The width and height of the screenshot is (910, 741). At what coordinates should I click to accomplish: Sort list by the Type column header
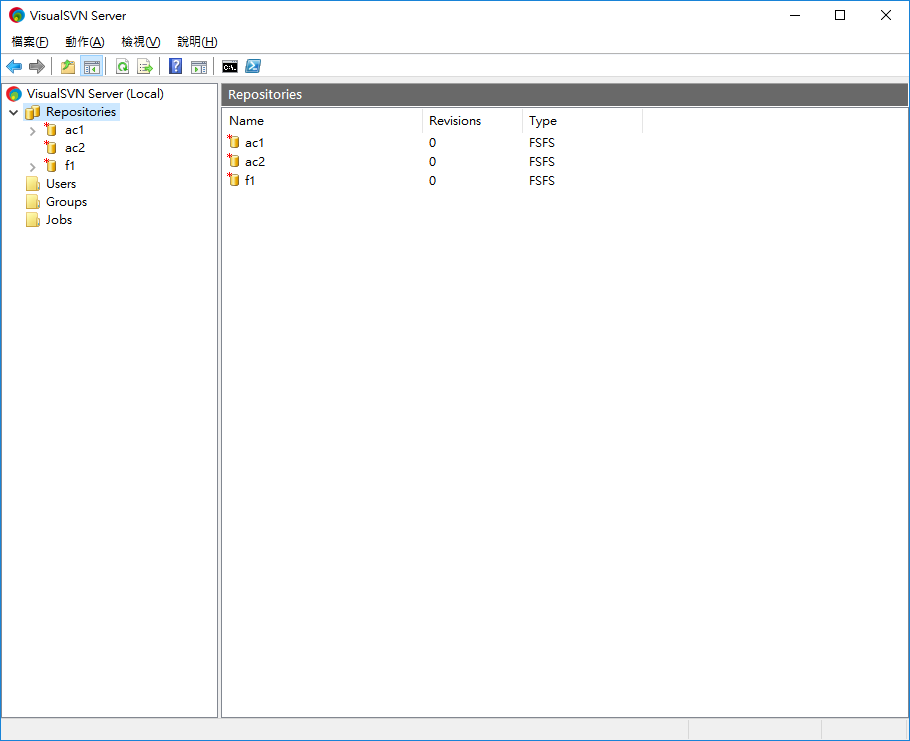tap(583, 121)
